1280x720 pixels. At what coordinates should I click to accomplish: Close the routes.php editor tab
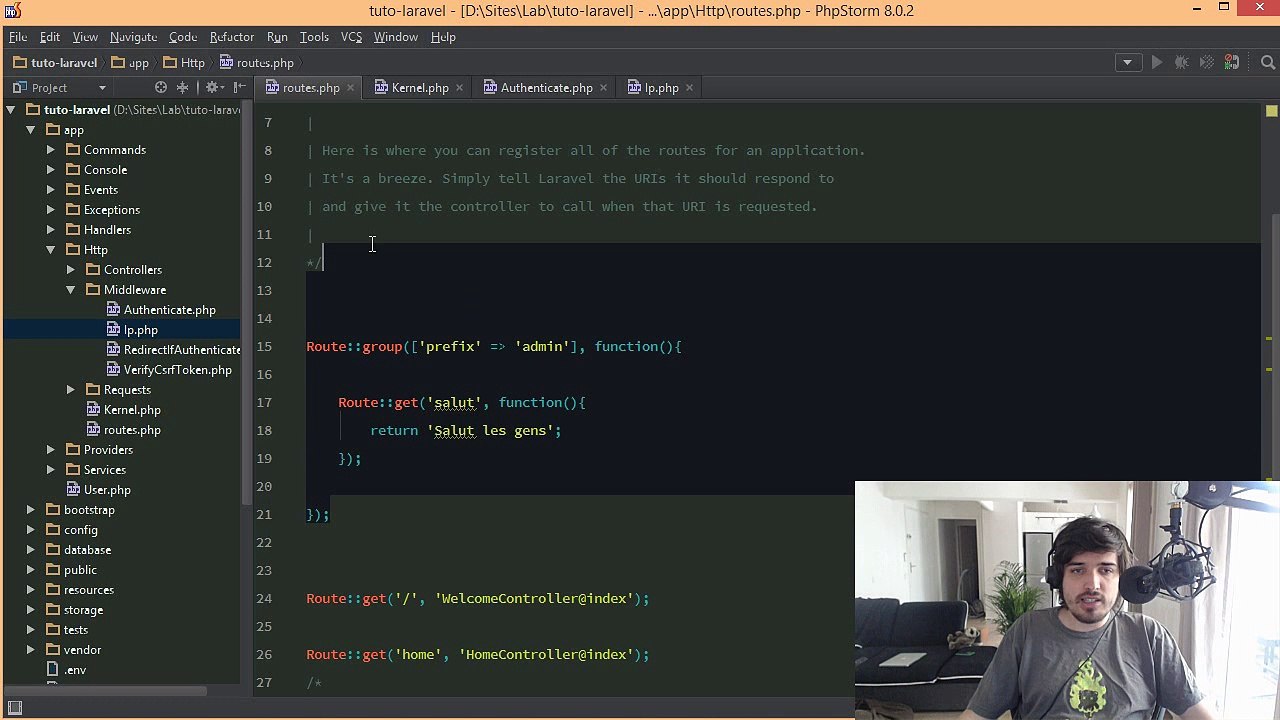pyautogui.click(x=350, y=88)
